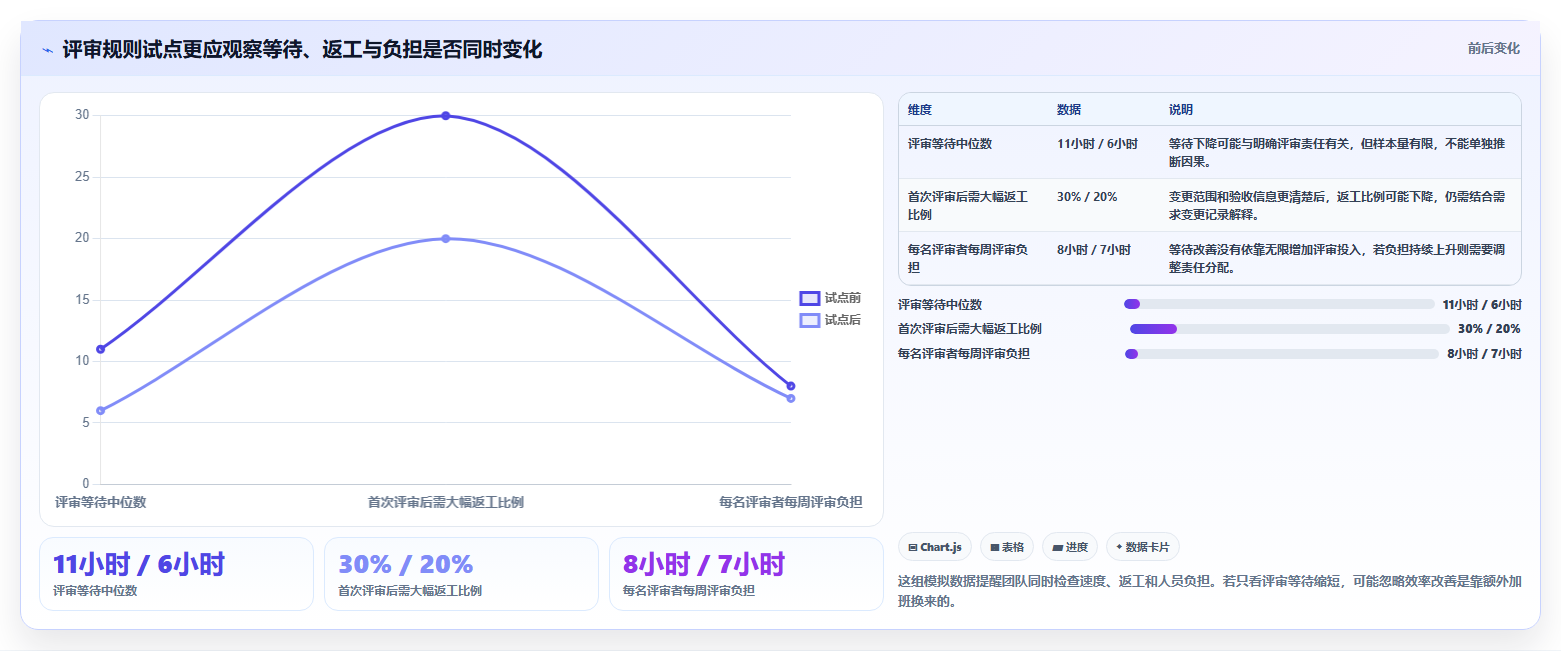
Task: Select the 进度 tag chip
Action: [x=1070, y=547]
